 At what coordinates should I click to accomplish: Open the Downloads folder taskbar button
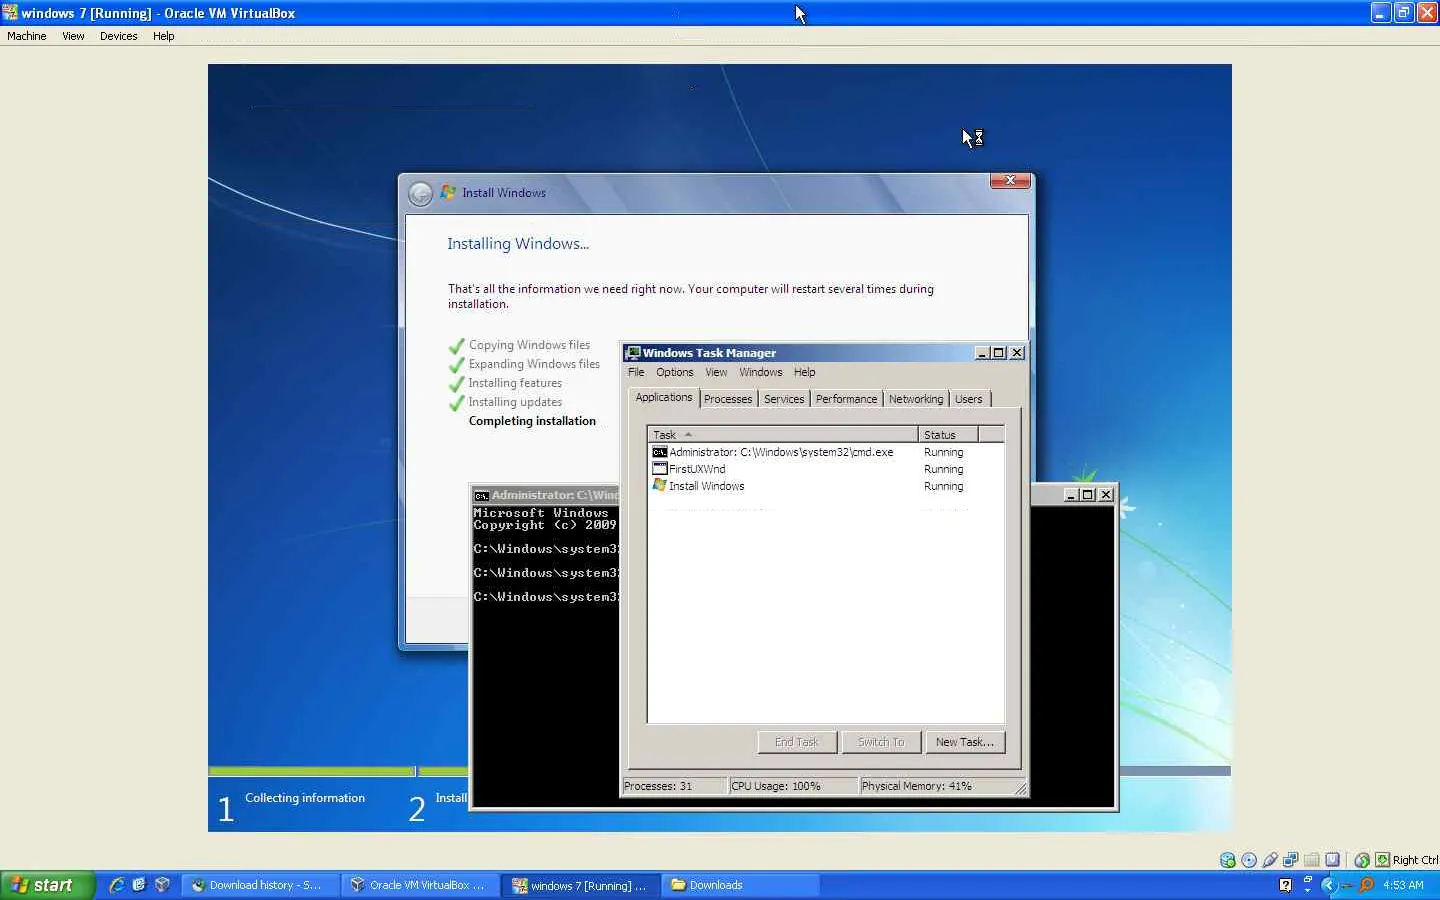click(x=740, y=885)
